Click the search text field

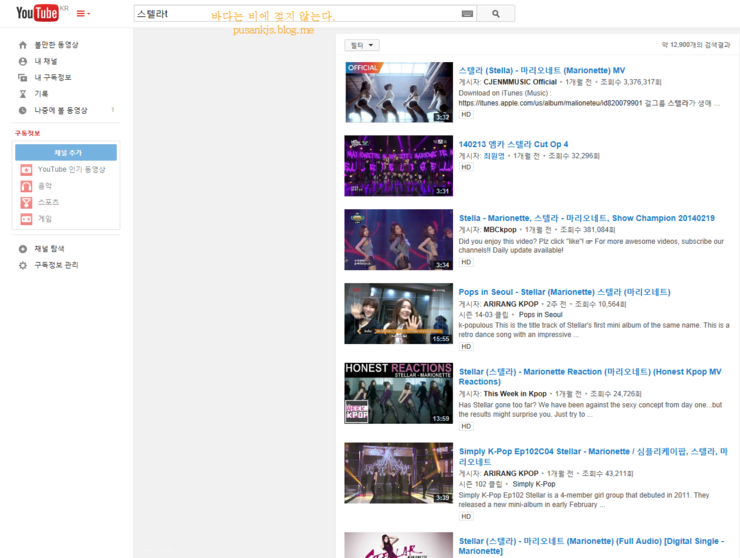[296, 14]
